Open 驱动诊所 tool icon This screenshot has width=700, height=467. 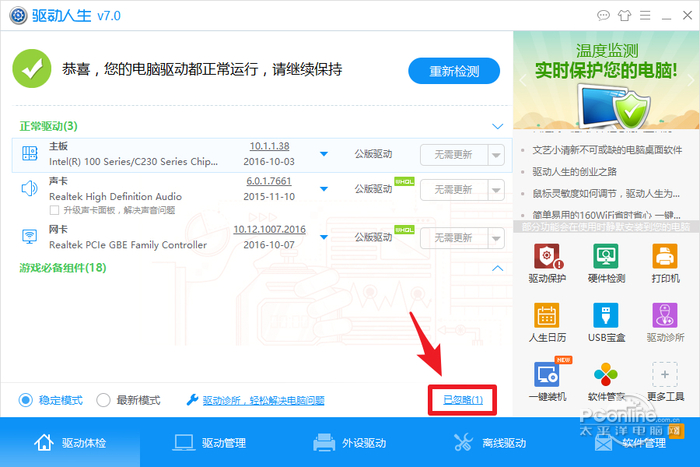click(665, 315)
